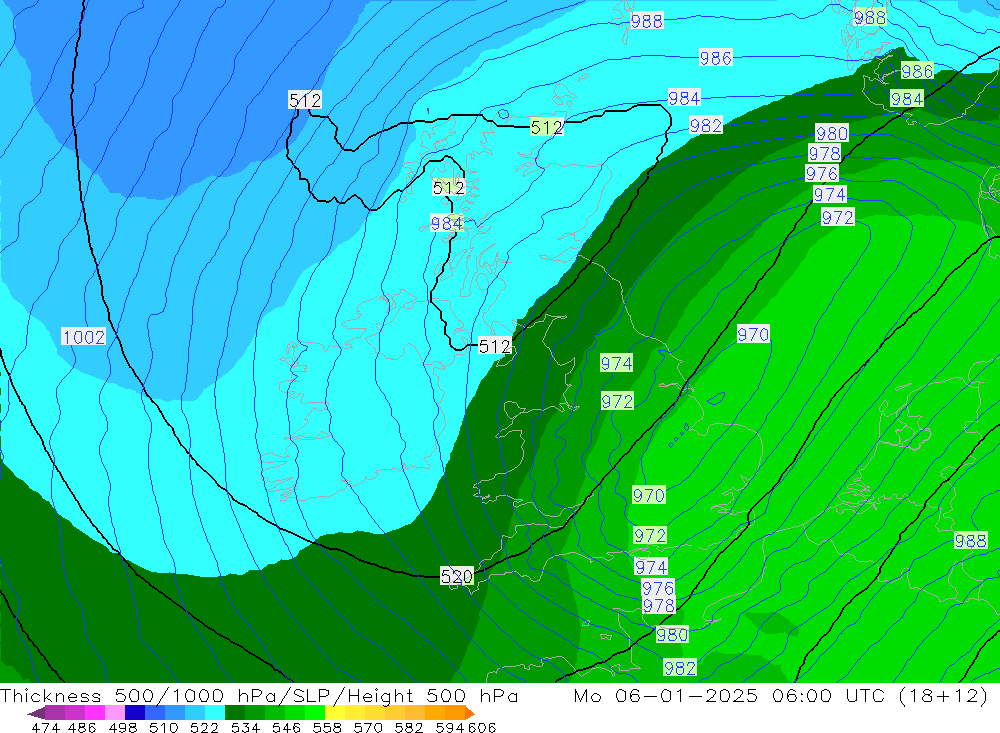This screenshot has width=1000, height=733.
Task: Click legend value 498
Action: (122, 727)
